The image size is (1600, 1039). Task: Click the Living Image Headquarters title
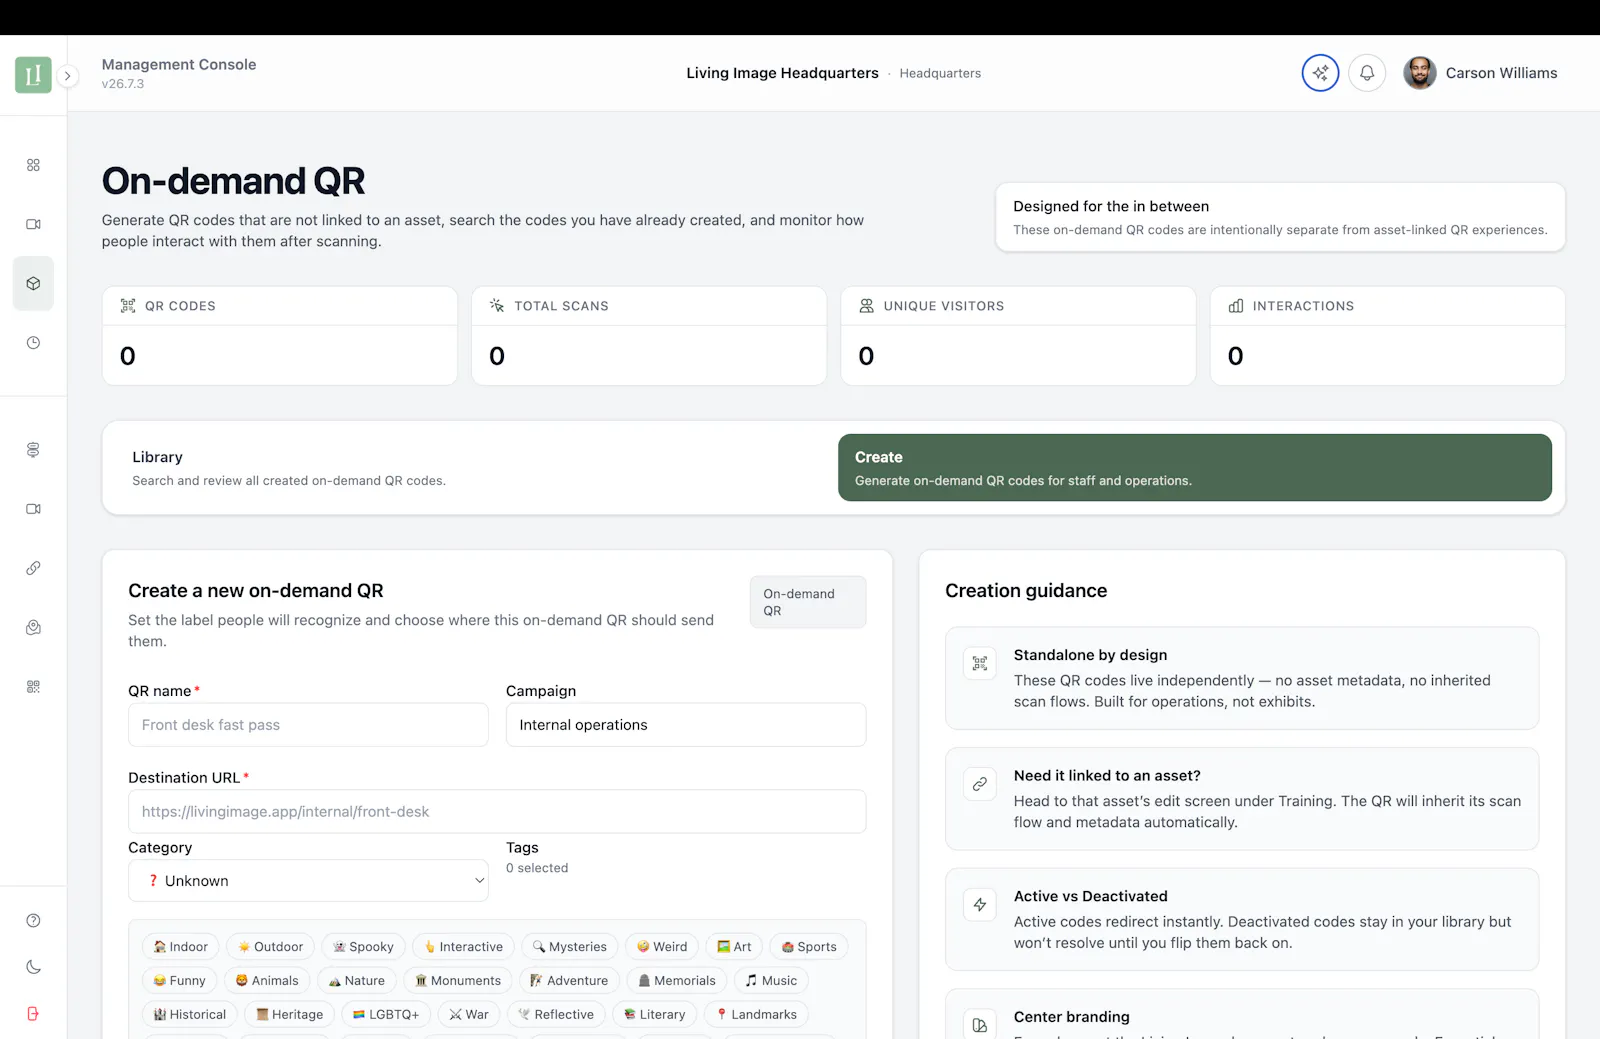coord(782,73)
